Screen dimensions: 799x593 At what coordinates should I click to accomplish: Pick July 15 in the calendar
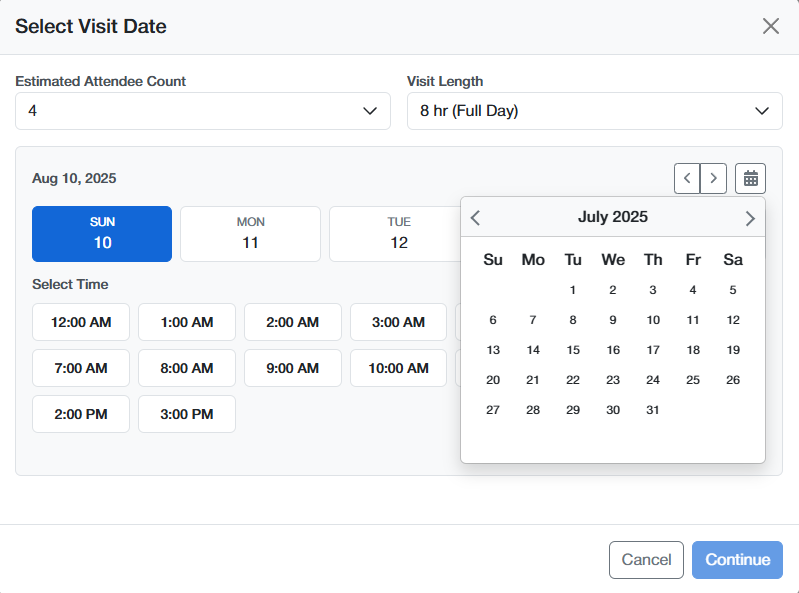(x=573, y=350)
